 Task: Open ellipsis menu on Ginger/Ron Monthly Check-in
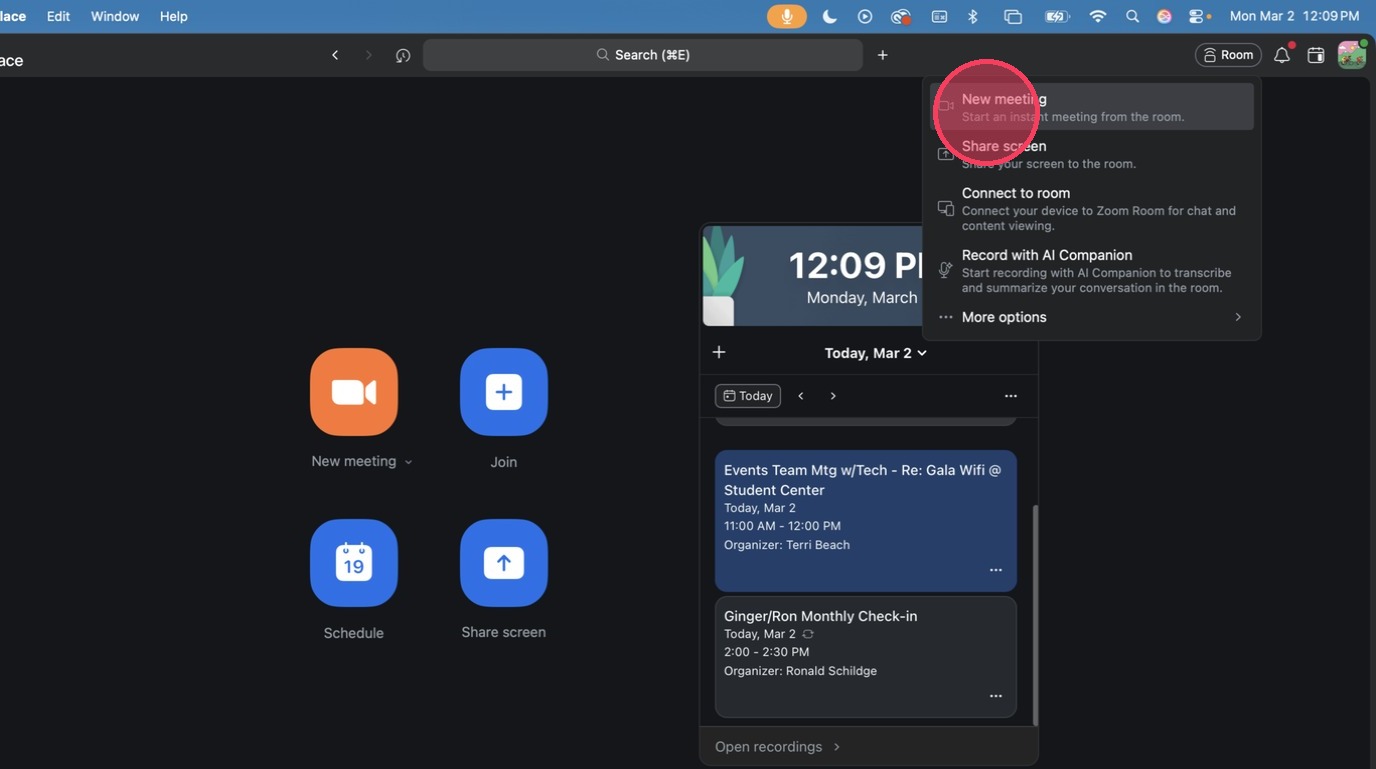coord(996,696)
